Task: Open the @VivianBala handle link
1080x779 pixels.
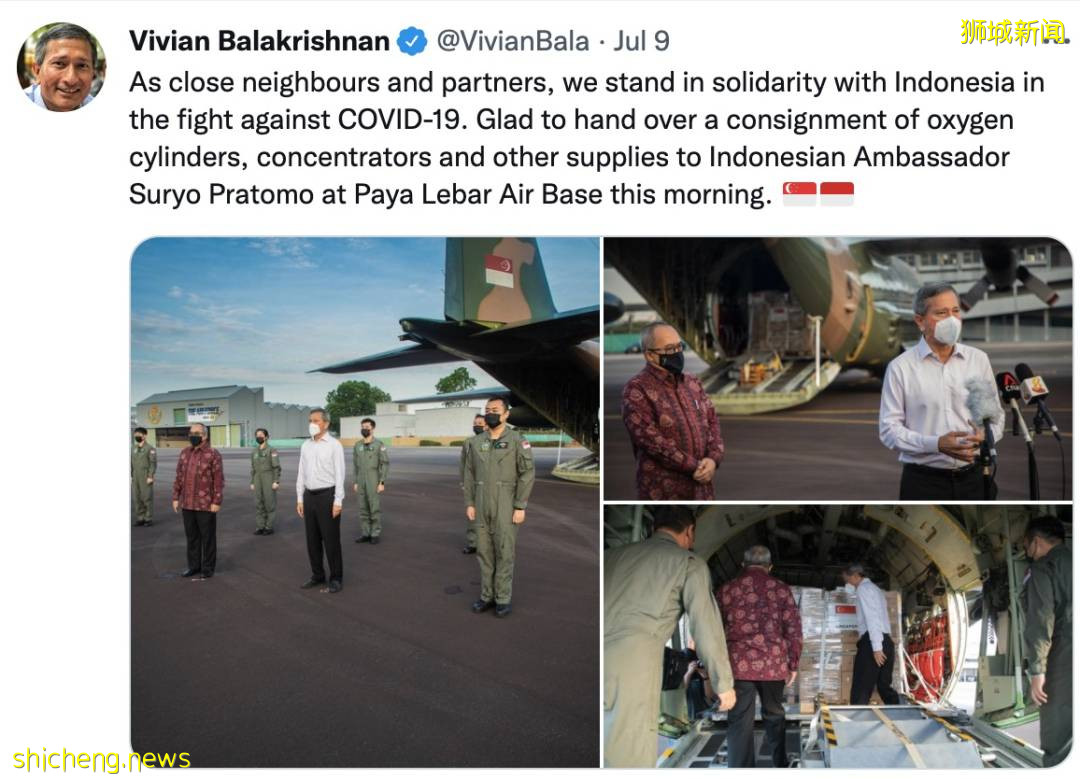Action: tap(513, 41)
